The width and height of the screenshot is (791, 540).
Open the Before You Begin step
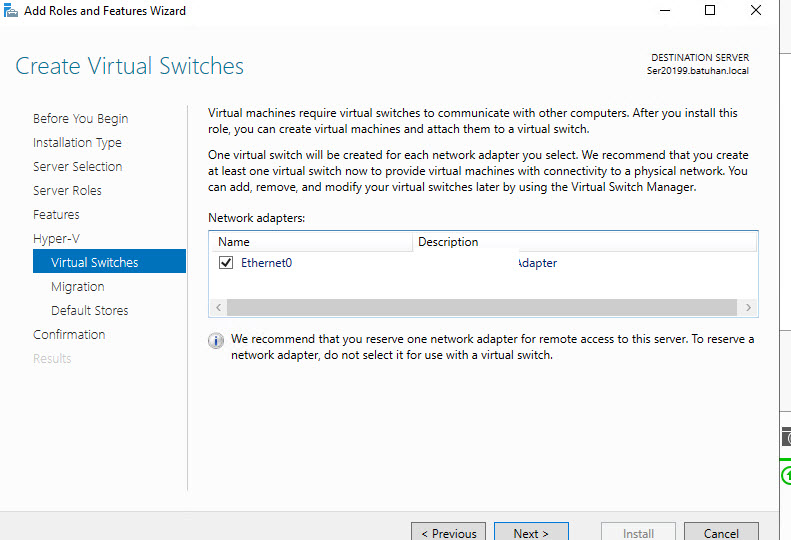(80, 118)
